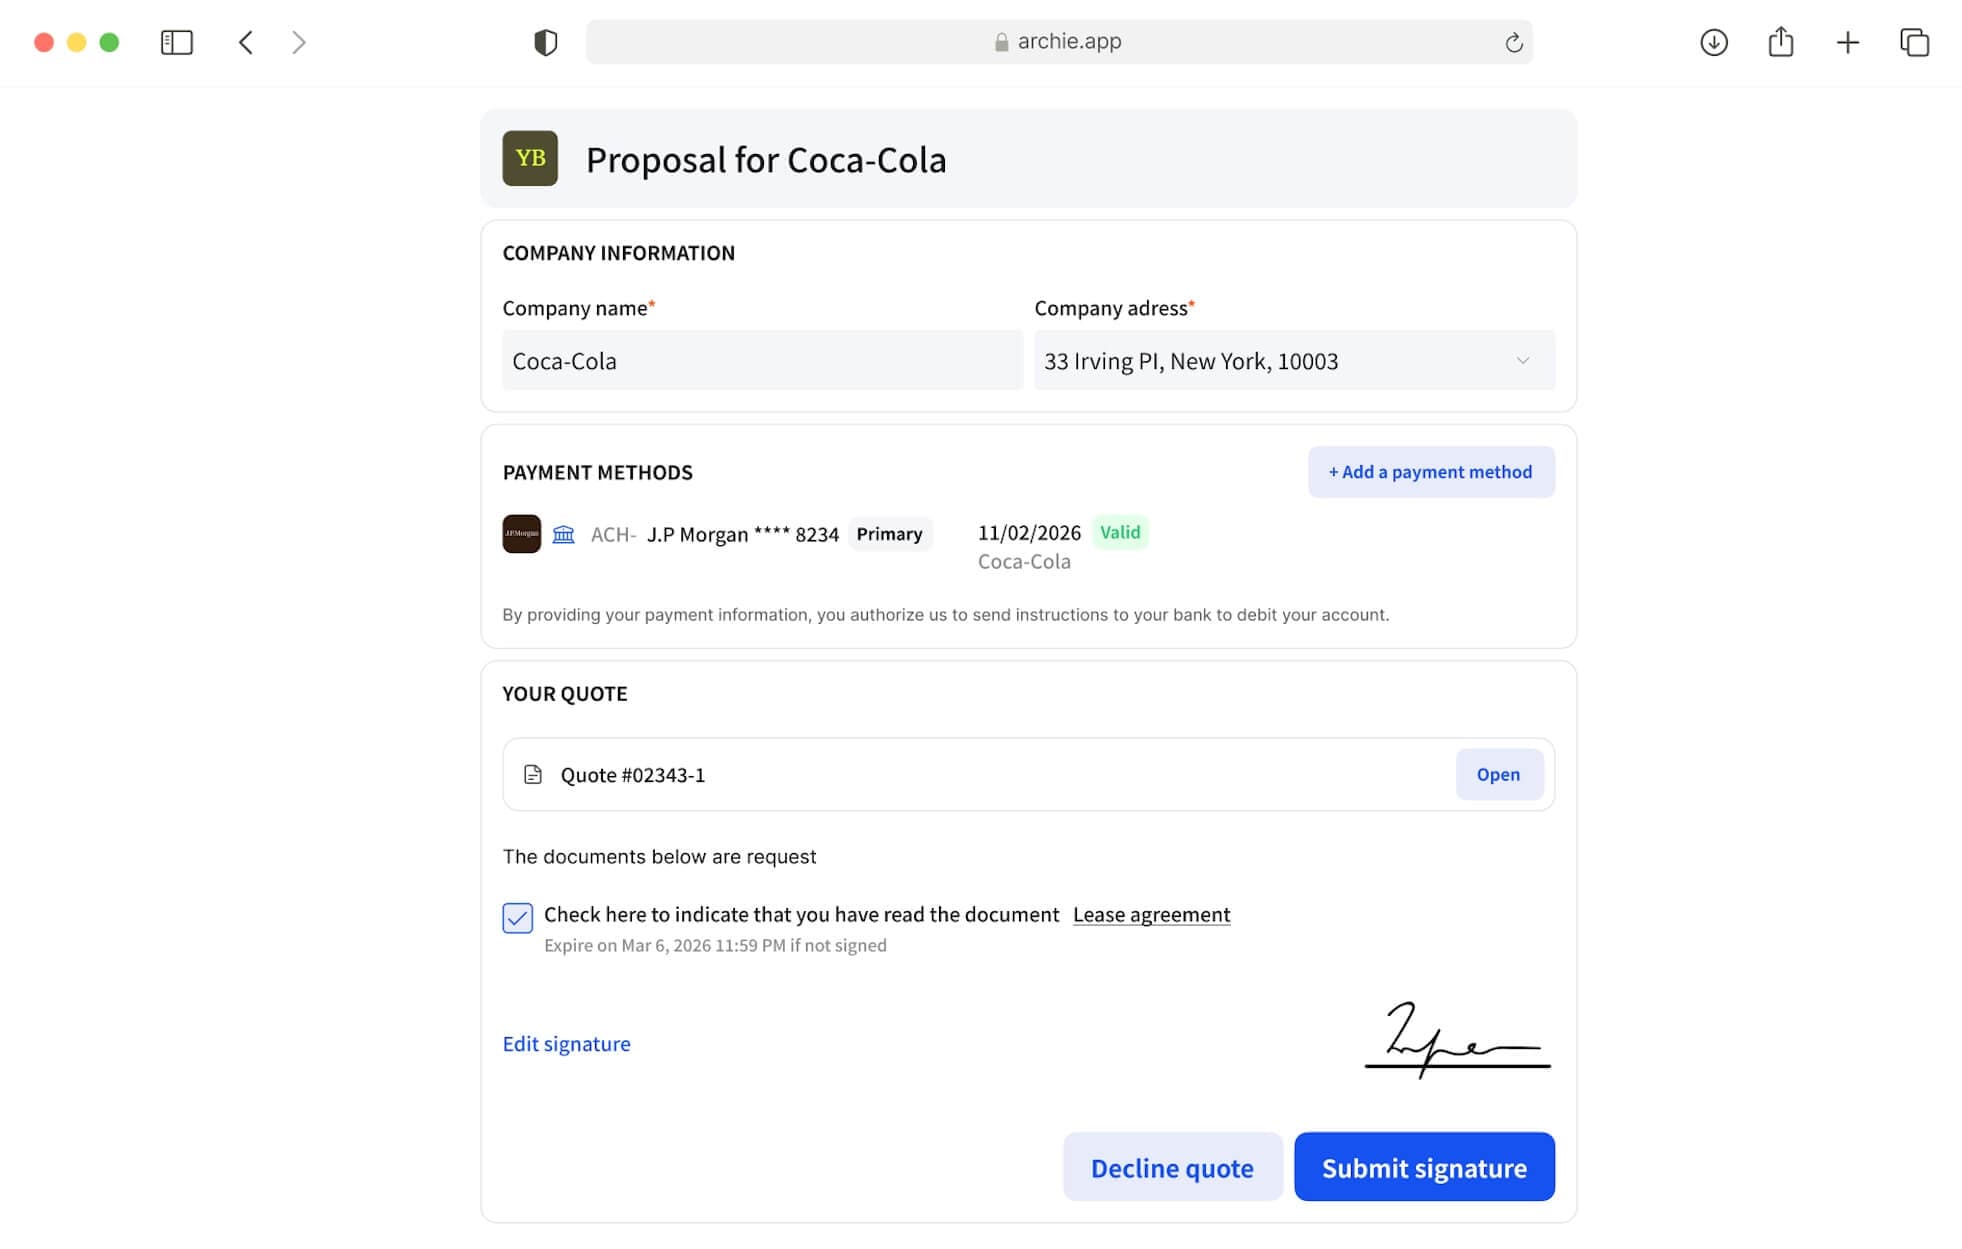
Task: Click the Share icon in the browser toolbar
Action: click(1781, 42)
